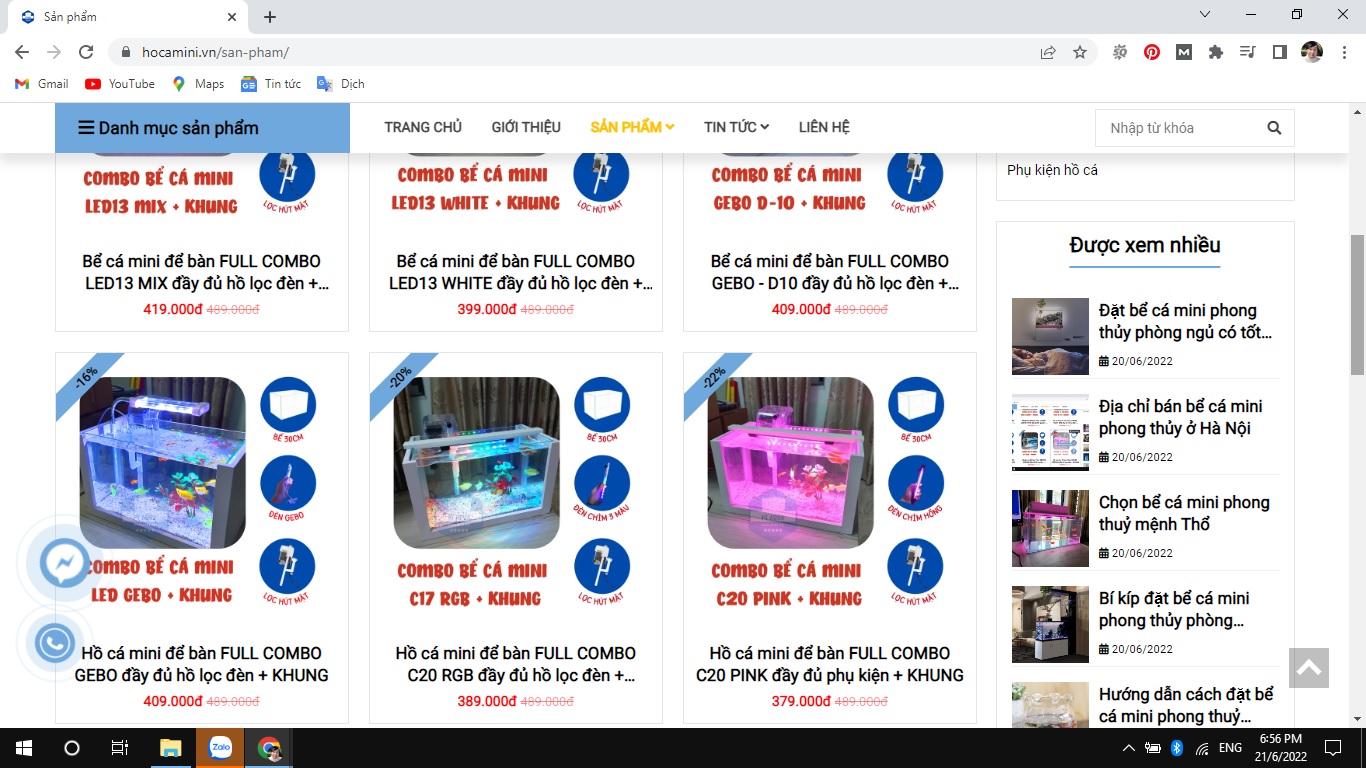Open Zalo from the taskbar
Image resolution: width=1366 pixels, height=768 pixels.
(x=220, y=748)
